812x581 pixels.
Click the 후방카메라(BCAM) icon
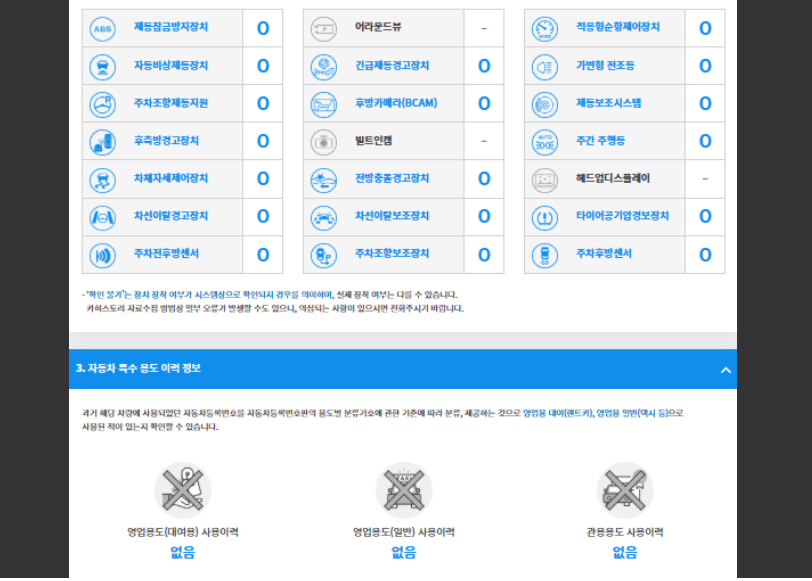(324, 105)
